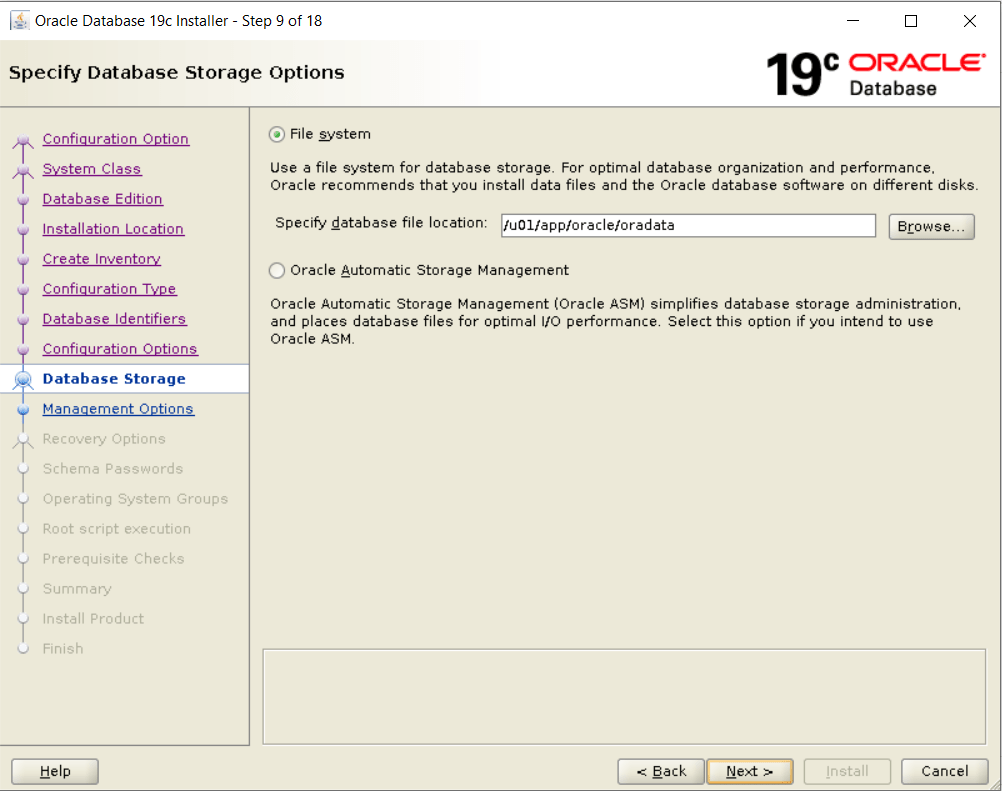The image size is (1002, 791).
Task: Click the database file location field
Action: pyautogui.click(x=688, y=226)
